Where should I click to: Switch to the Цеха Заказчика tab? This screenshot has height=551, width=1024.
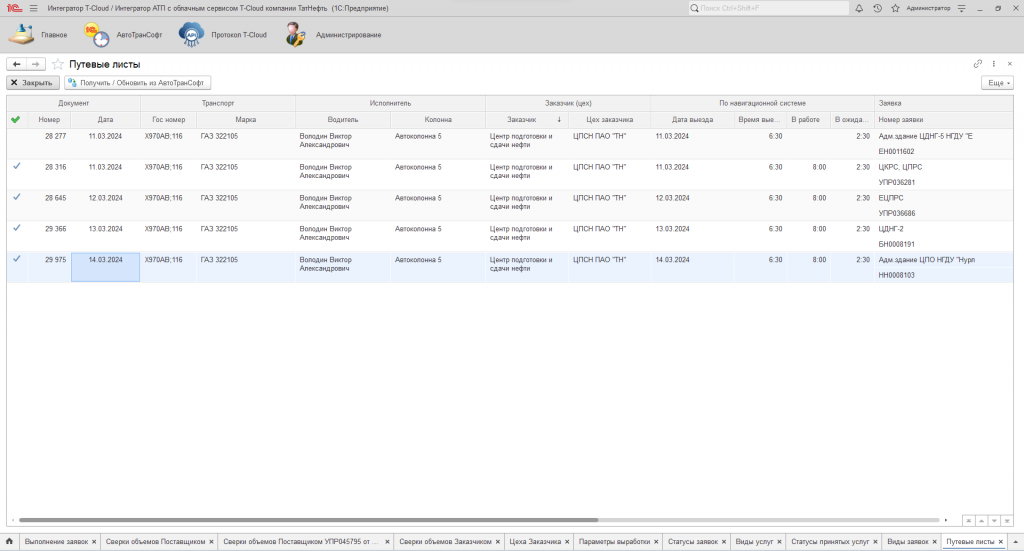[535, 541]
